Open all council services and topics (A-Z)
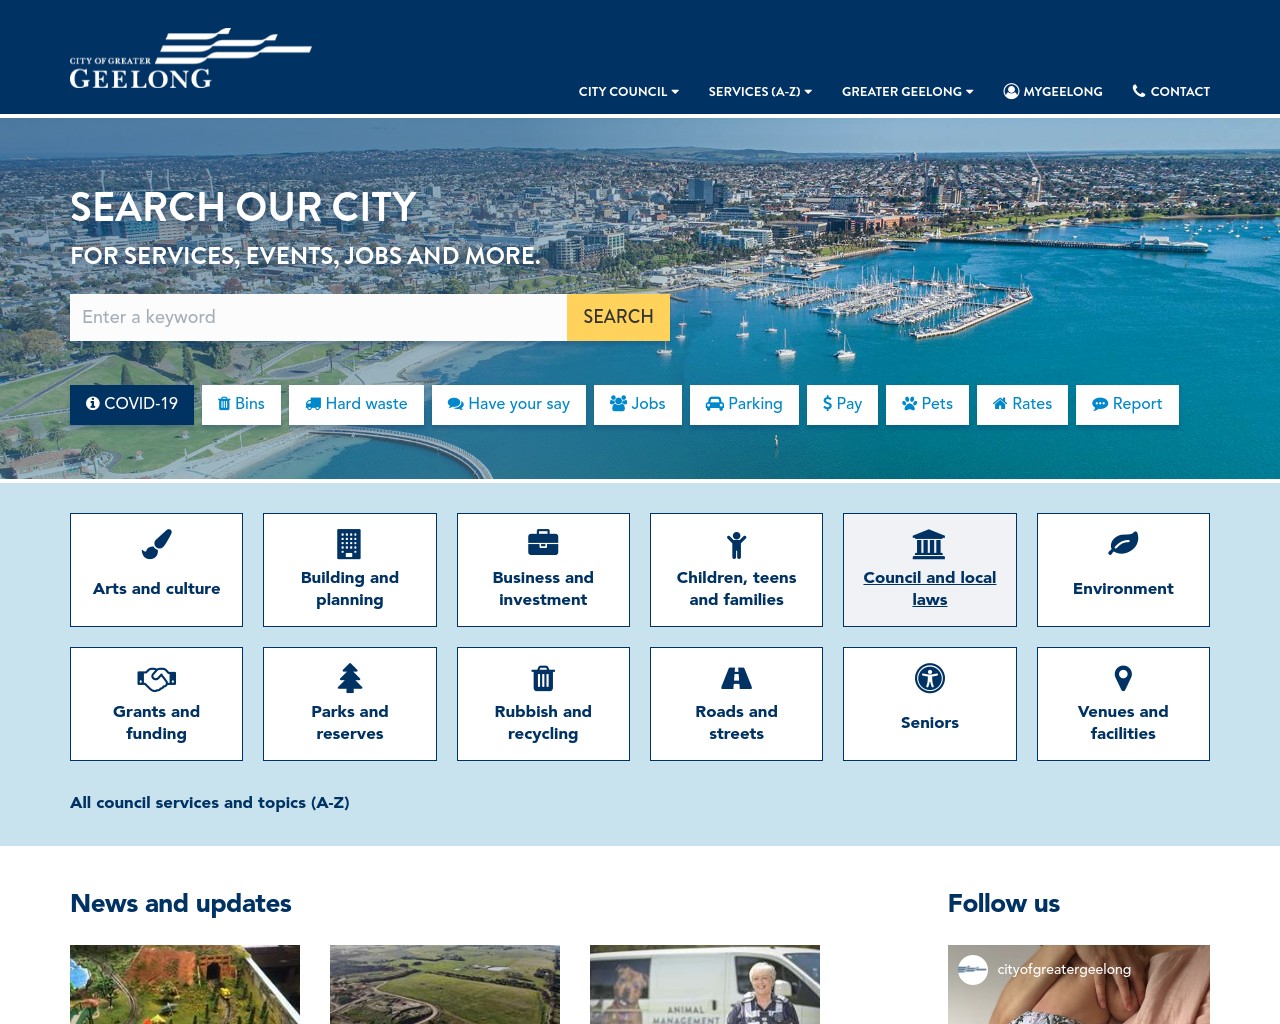Viewport: 1280px width, 1024px height. click(209, 803)
